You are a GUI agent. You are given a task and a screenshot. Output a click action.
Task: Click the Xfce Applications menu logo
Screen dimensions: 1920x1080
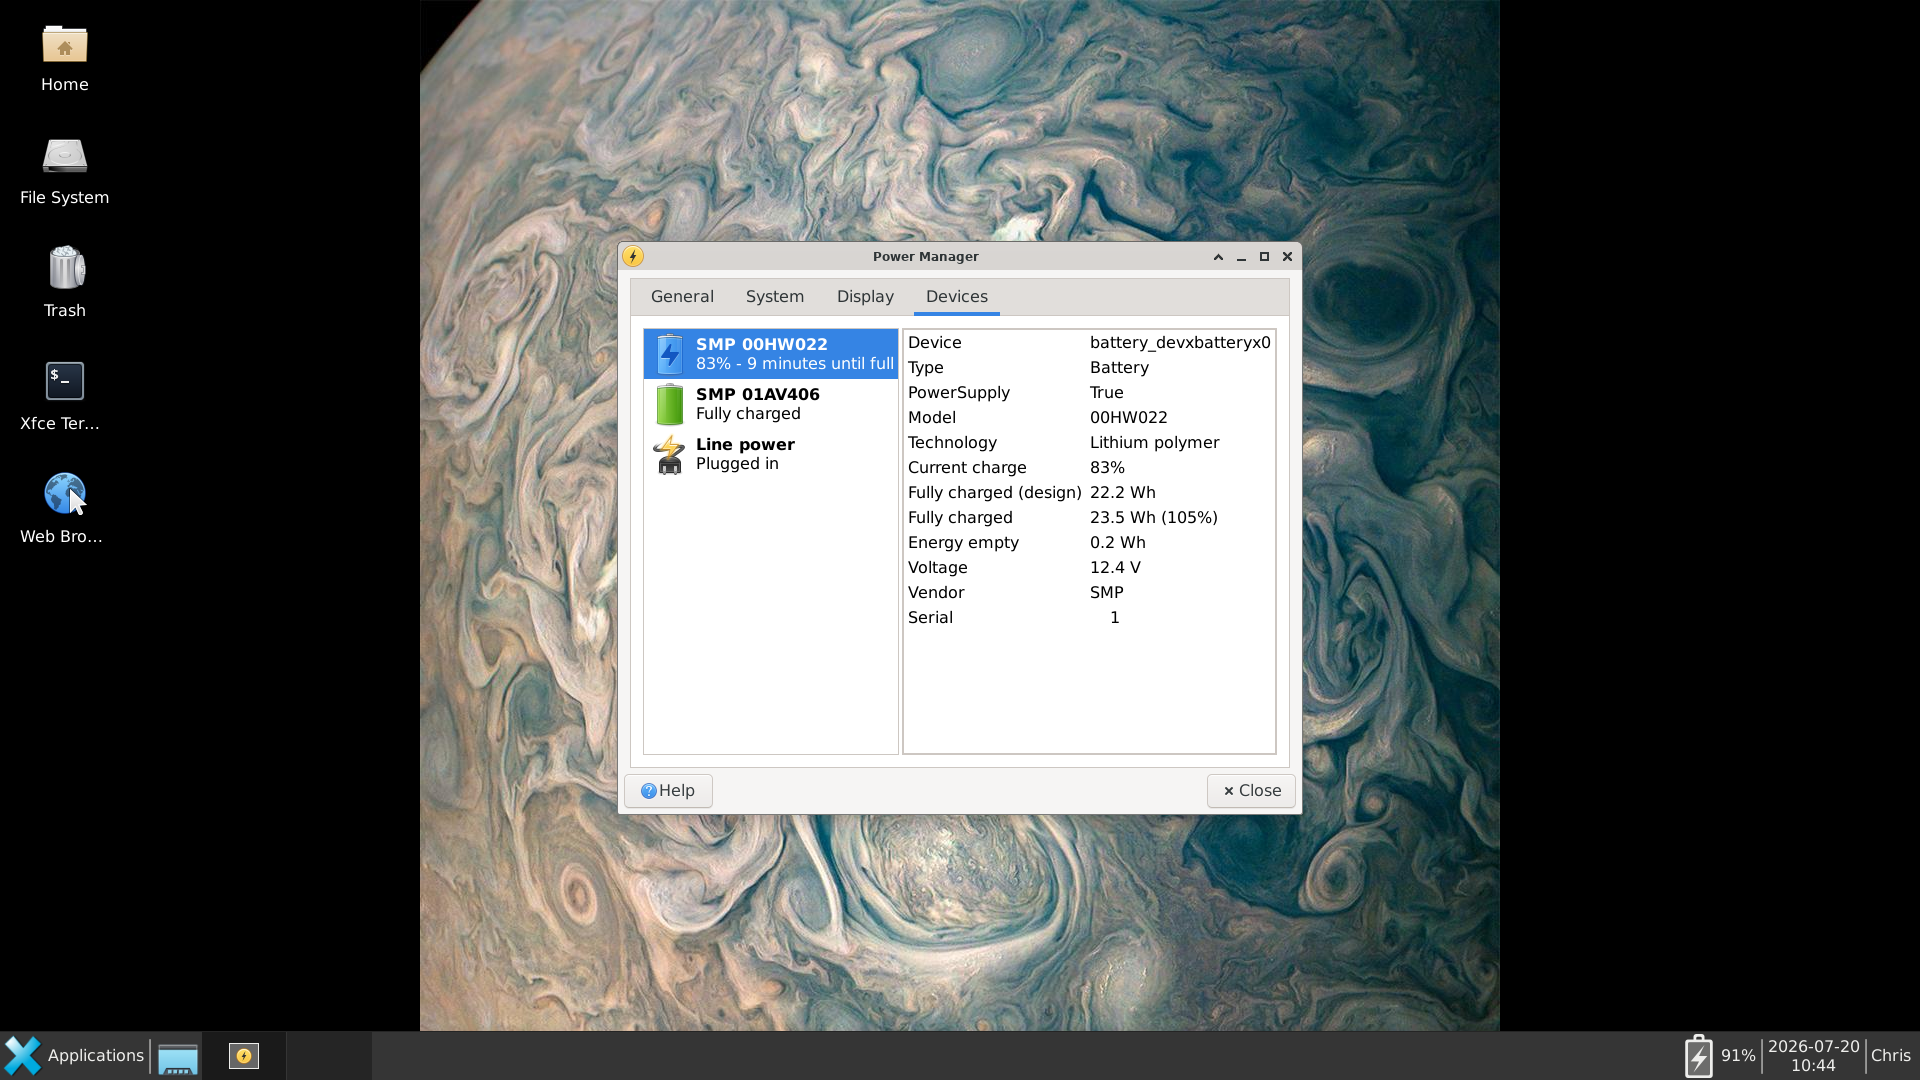point(23,1056)
